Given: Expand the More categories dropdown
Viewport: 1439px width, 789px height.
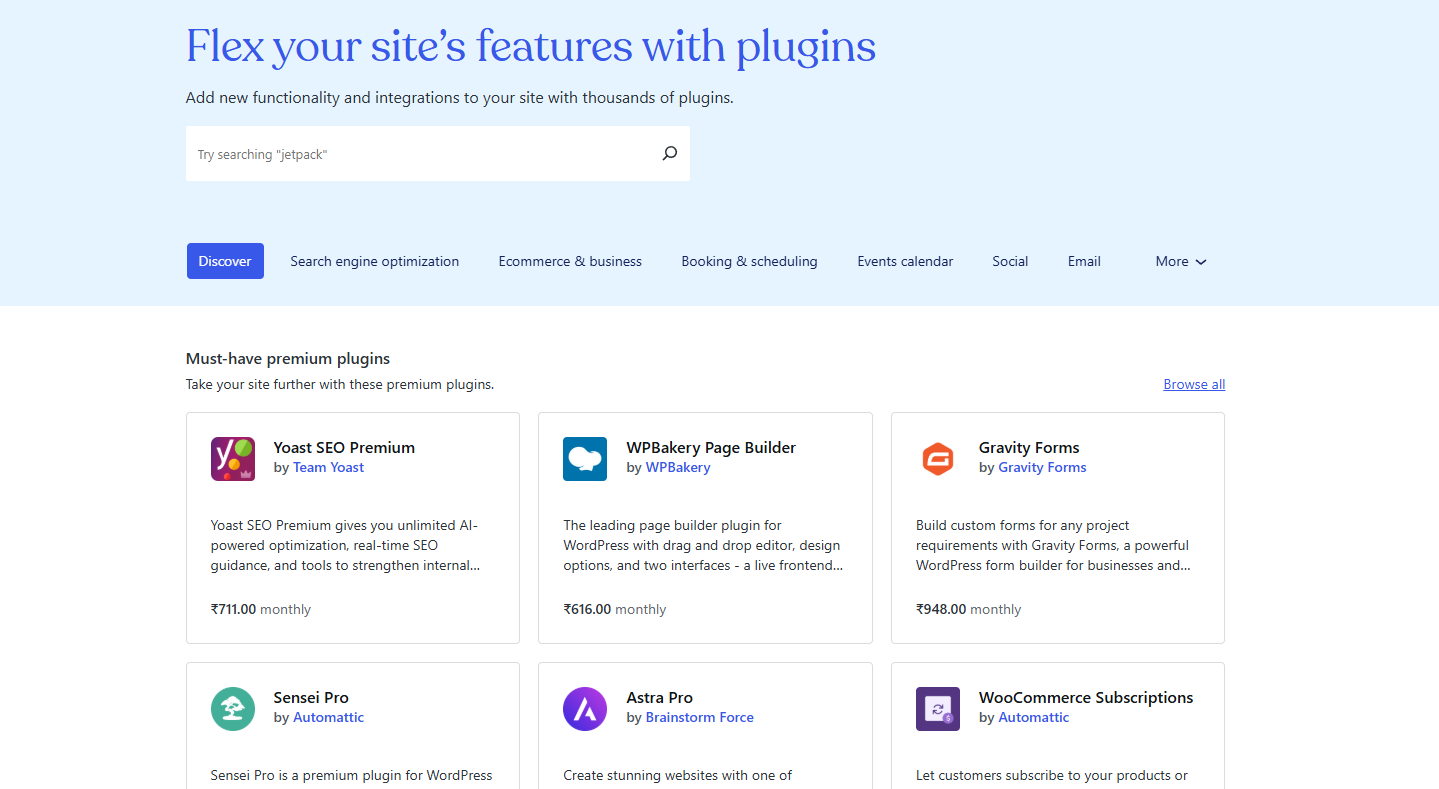Looking at the screenshot, I should (1181, 261).
